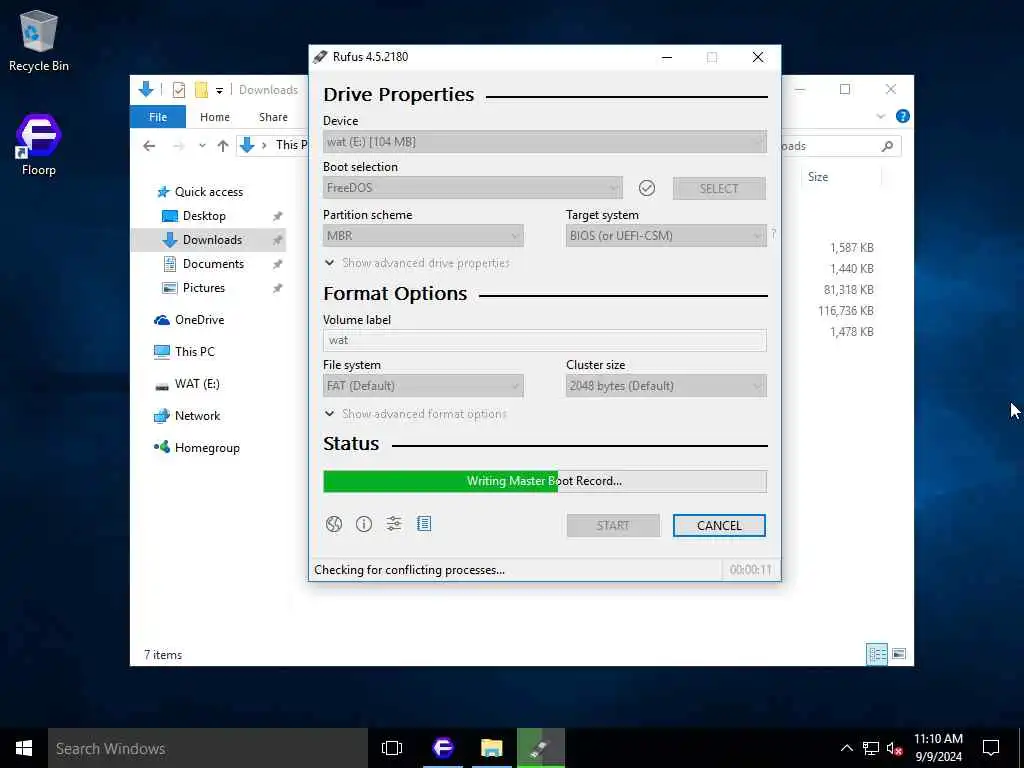Select WAT (E:) drive in sidebar
Screen dimensions: 1024x768
coord(187,384)
